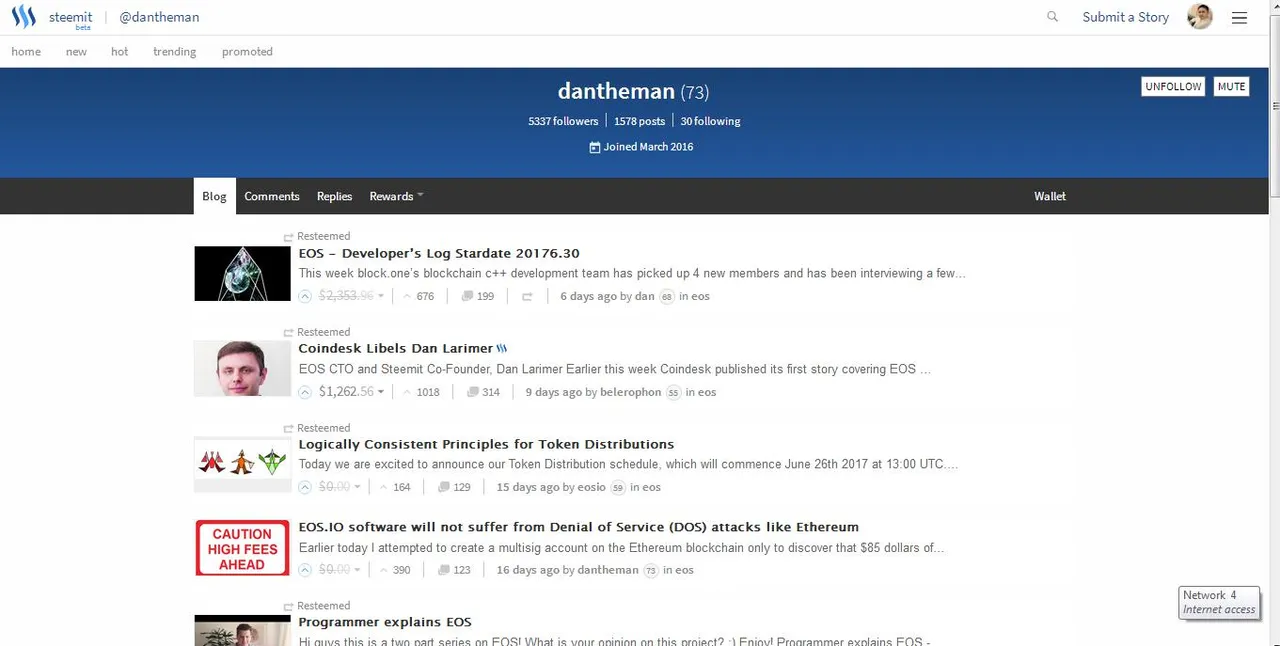Open 123 comments on DOS attacks post
The width and height of the screenshot is (1280, 646).
pyautogui.click(x=454, y=570)
